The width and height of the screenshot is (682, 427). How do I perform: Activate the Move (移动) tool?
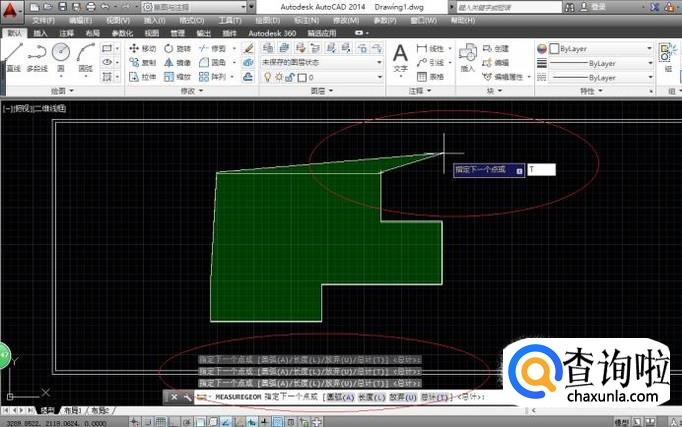click(142, 47)
